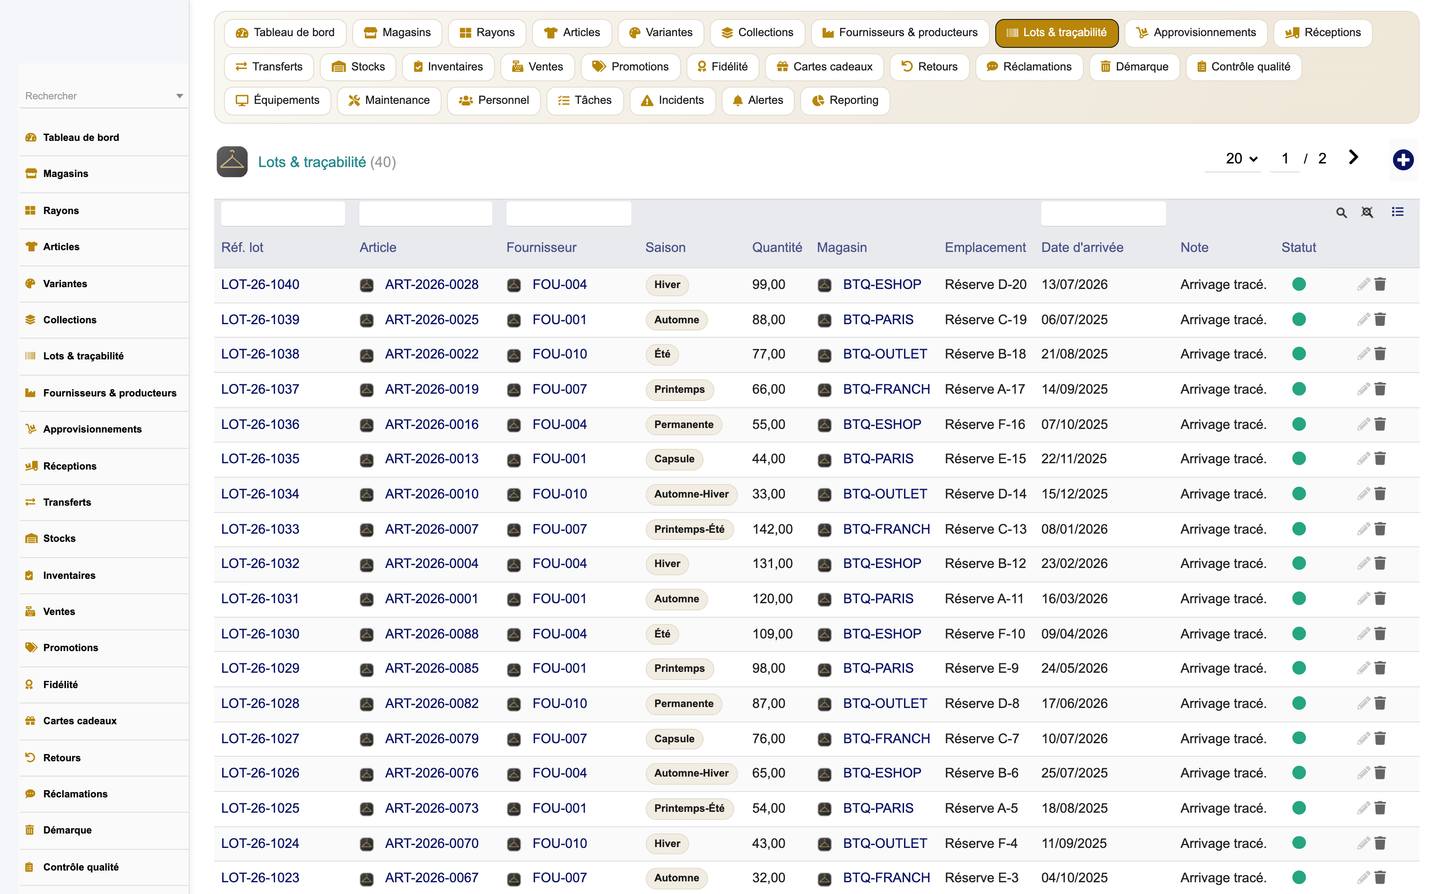This screenshot has width=1445, height=894.
Task: Delete LOT-26-1033 using its trash icon
Action: coord(1380,529)
